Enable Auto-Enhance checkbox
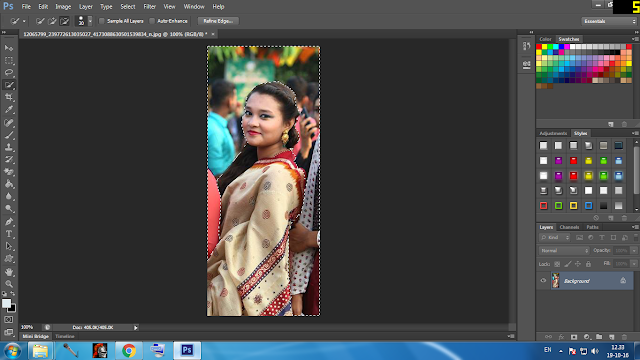The height and width of the screenshot is (360, 640). [152, 21]
